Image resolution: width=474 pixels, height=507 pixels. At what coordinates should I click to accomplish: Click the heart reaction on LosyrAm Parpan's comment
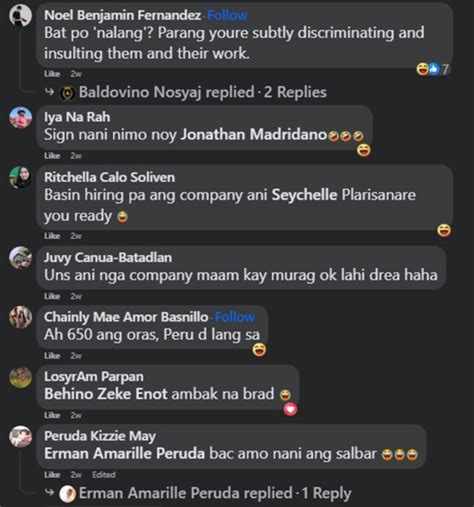(x=290, y=409)
